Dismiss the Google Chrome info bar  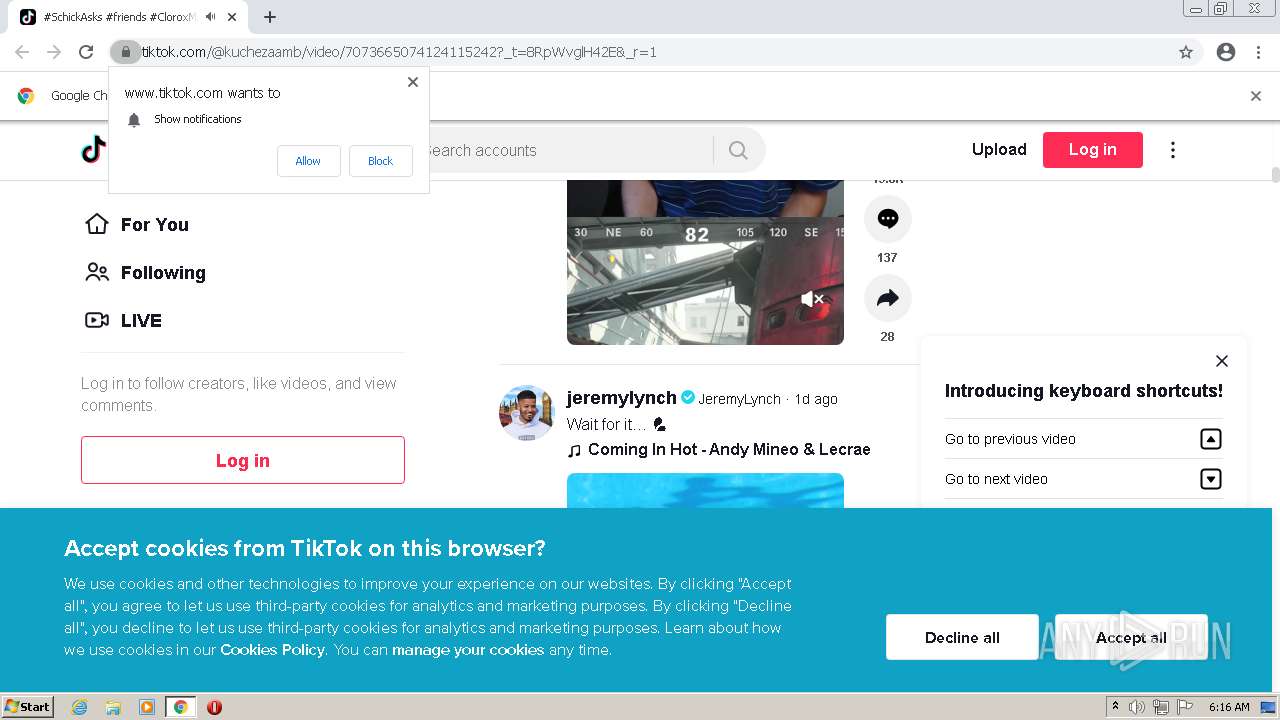1256,96
